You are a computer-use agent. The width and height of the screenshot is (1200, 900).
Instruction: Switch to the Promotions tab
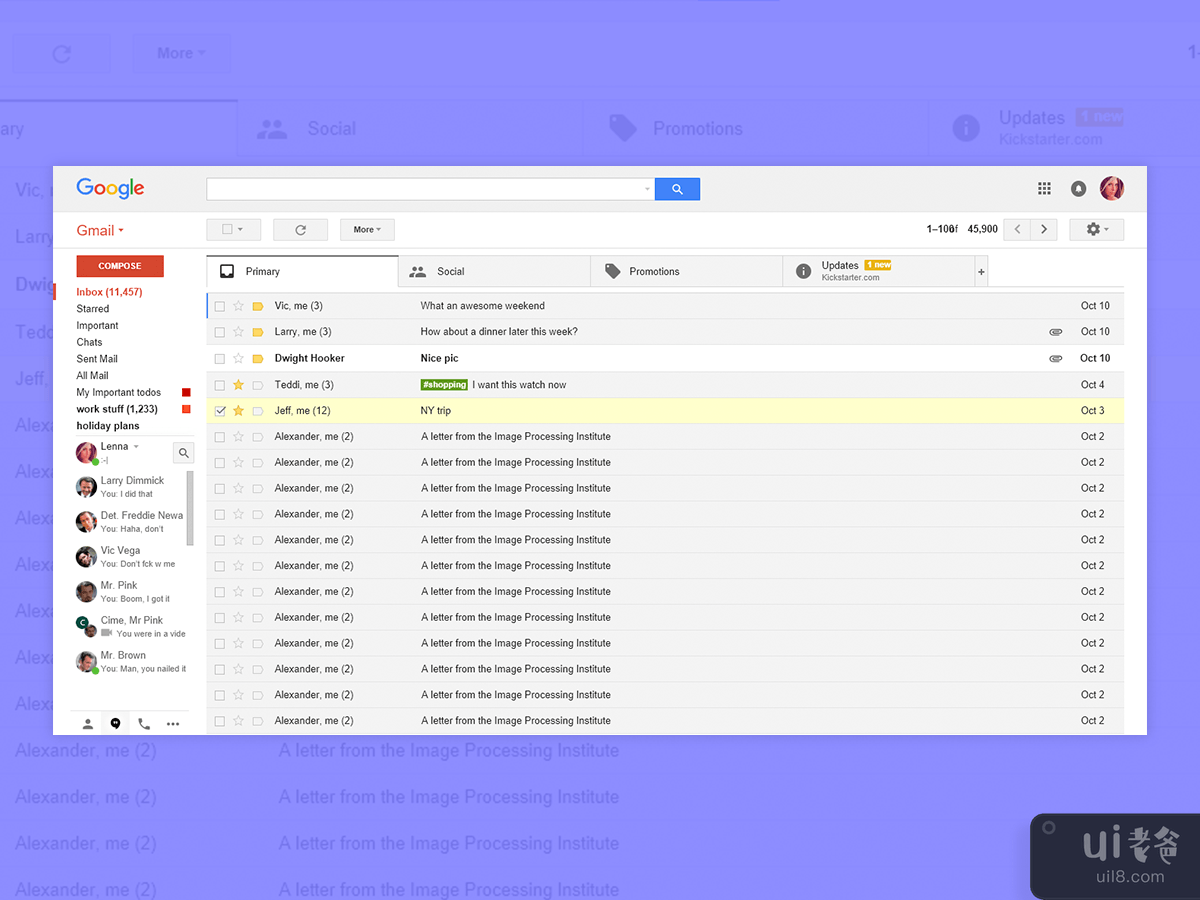click(x=653, y=272)
